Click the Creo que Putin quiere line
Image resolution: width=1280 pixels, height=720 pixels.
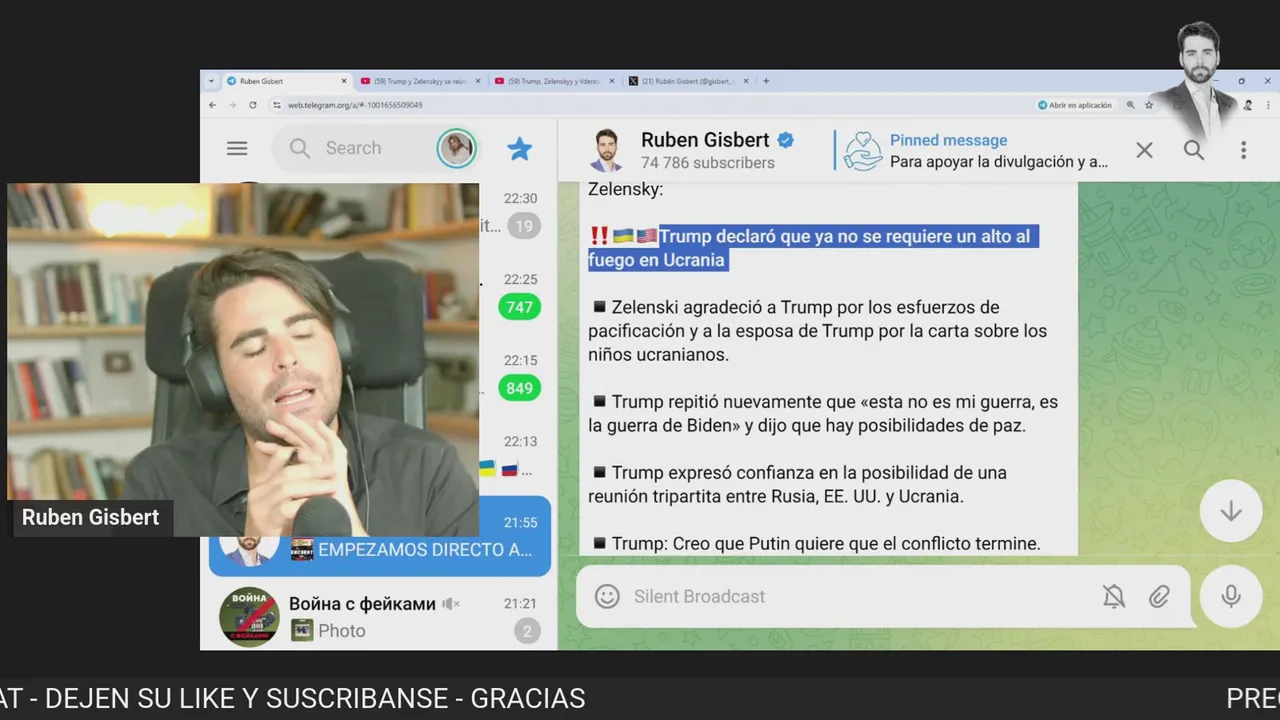[815, 543]
